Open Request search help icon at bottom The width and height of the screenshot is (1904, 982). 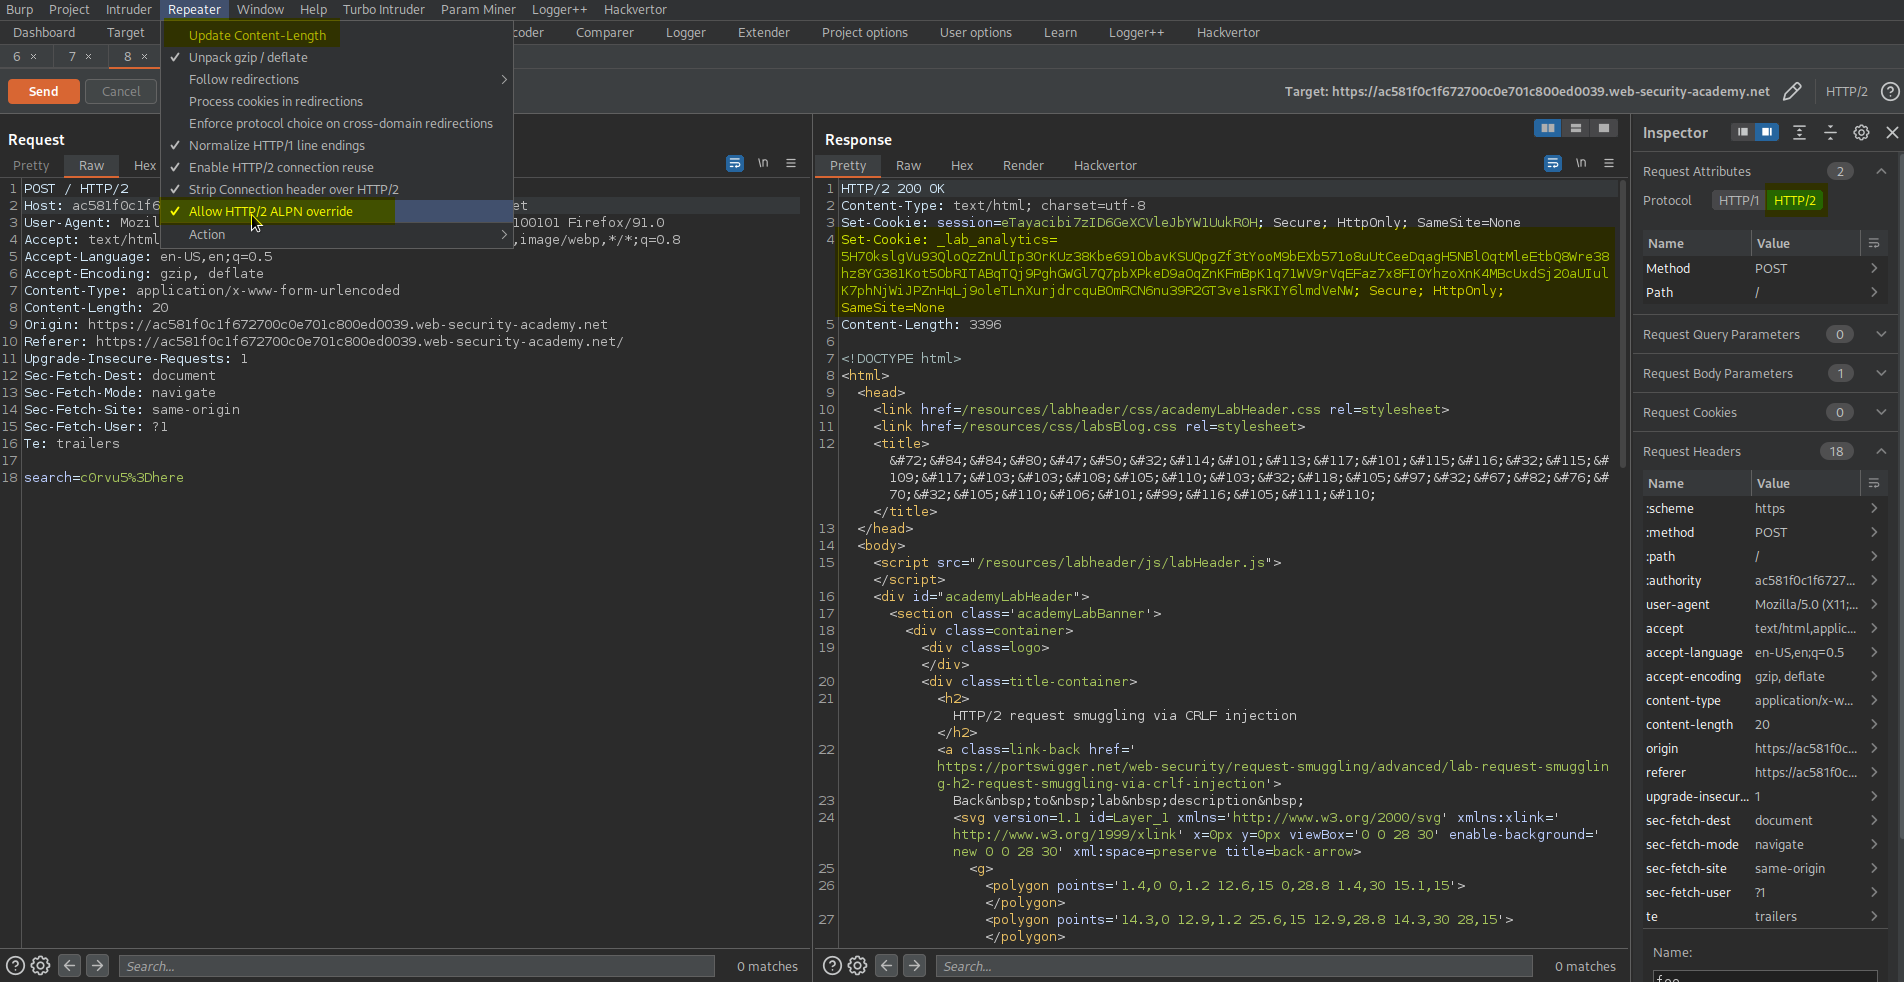tap(15, 966)
